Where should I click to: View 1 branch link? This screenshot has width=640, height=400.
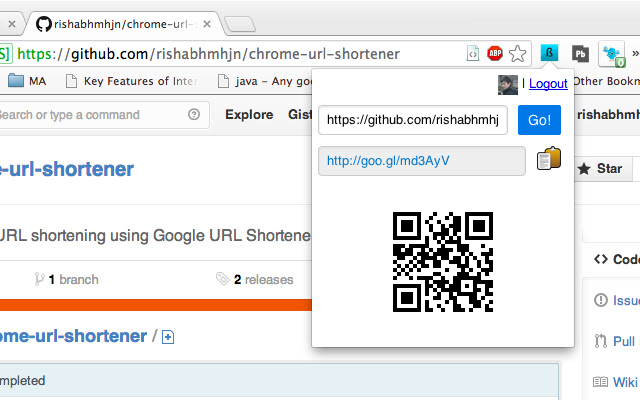tap(73, 280)
